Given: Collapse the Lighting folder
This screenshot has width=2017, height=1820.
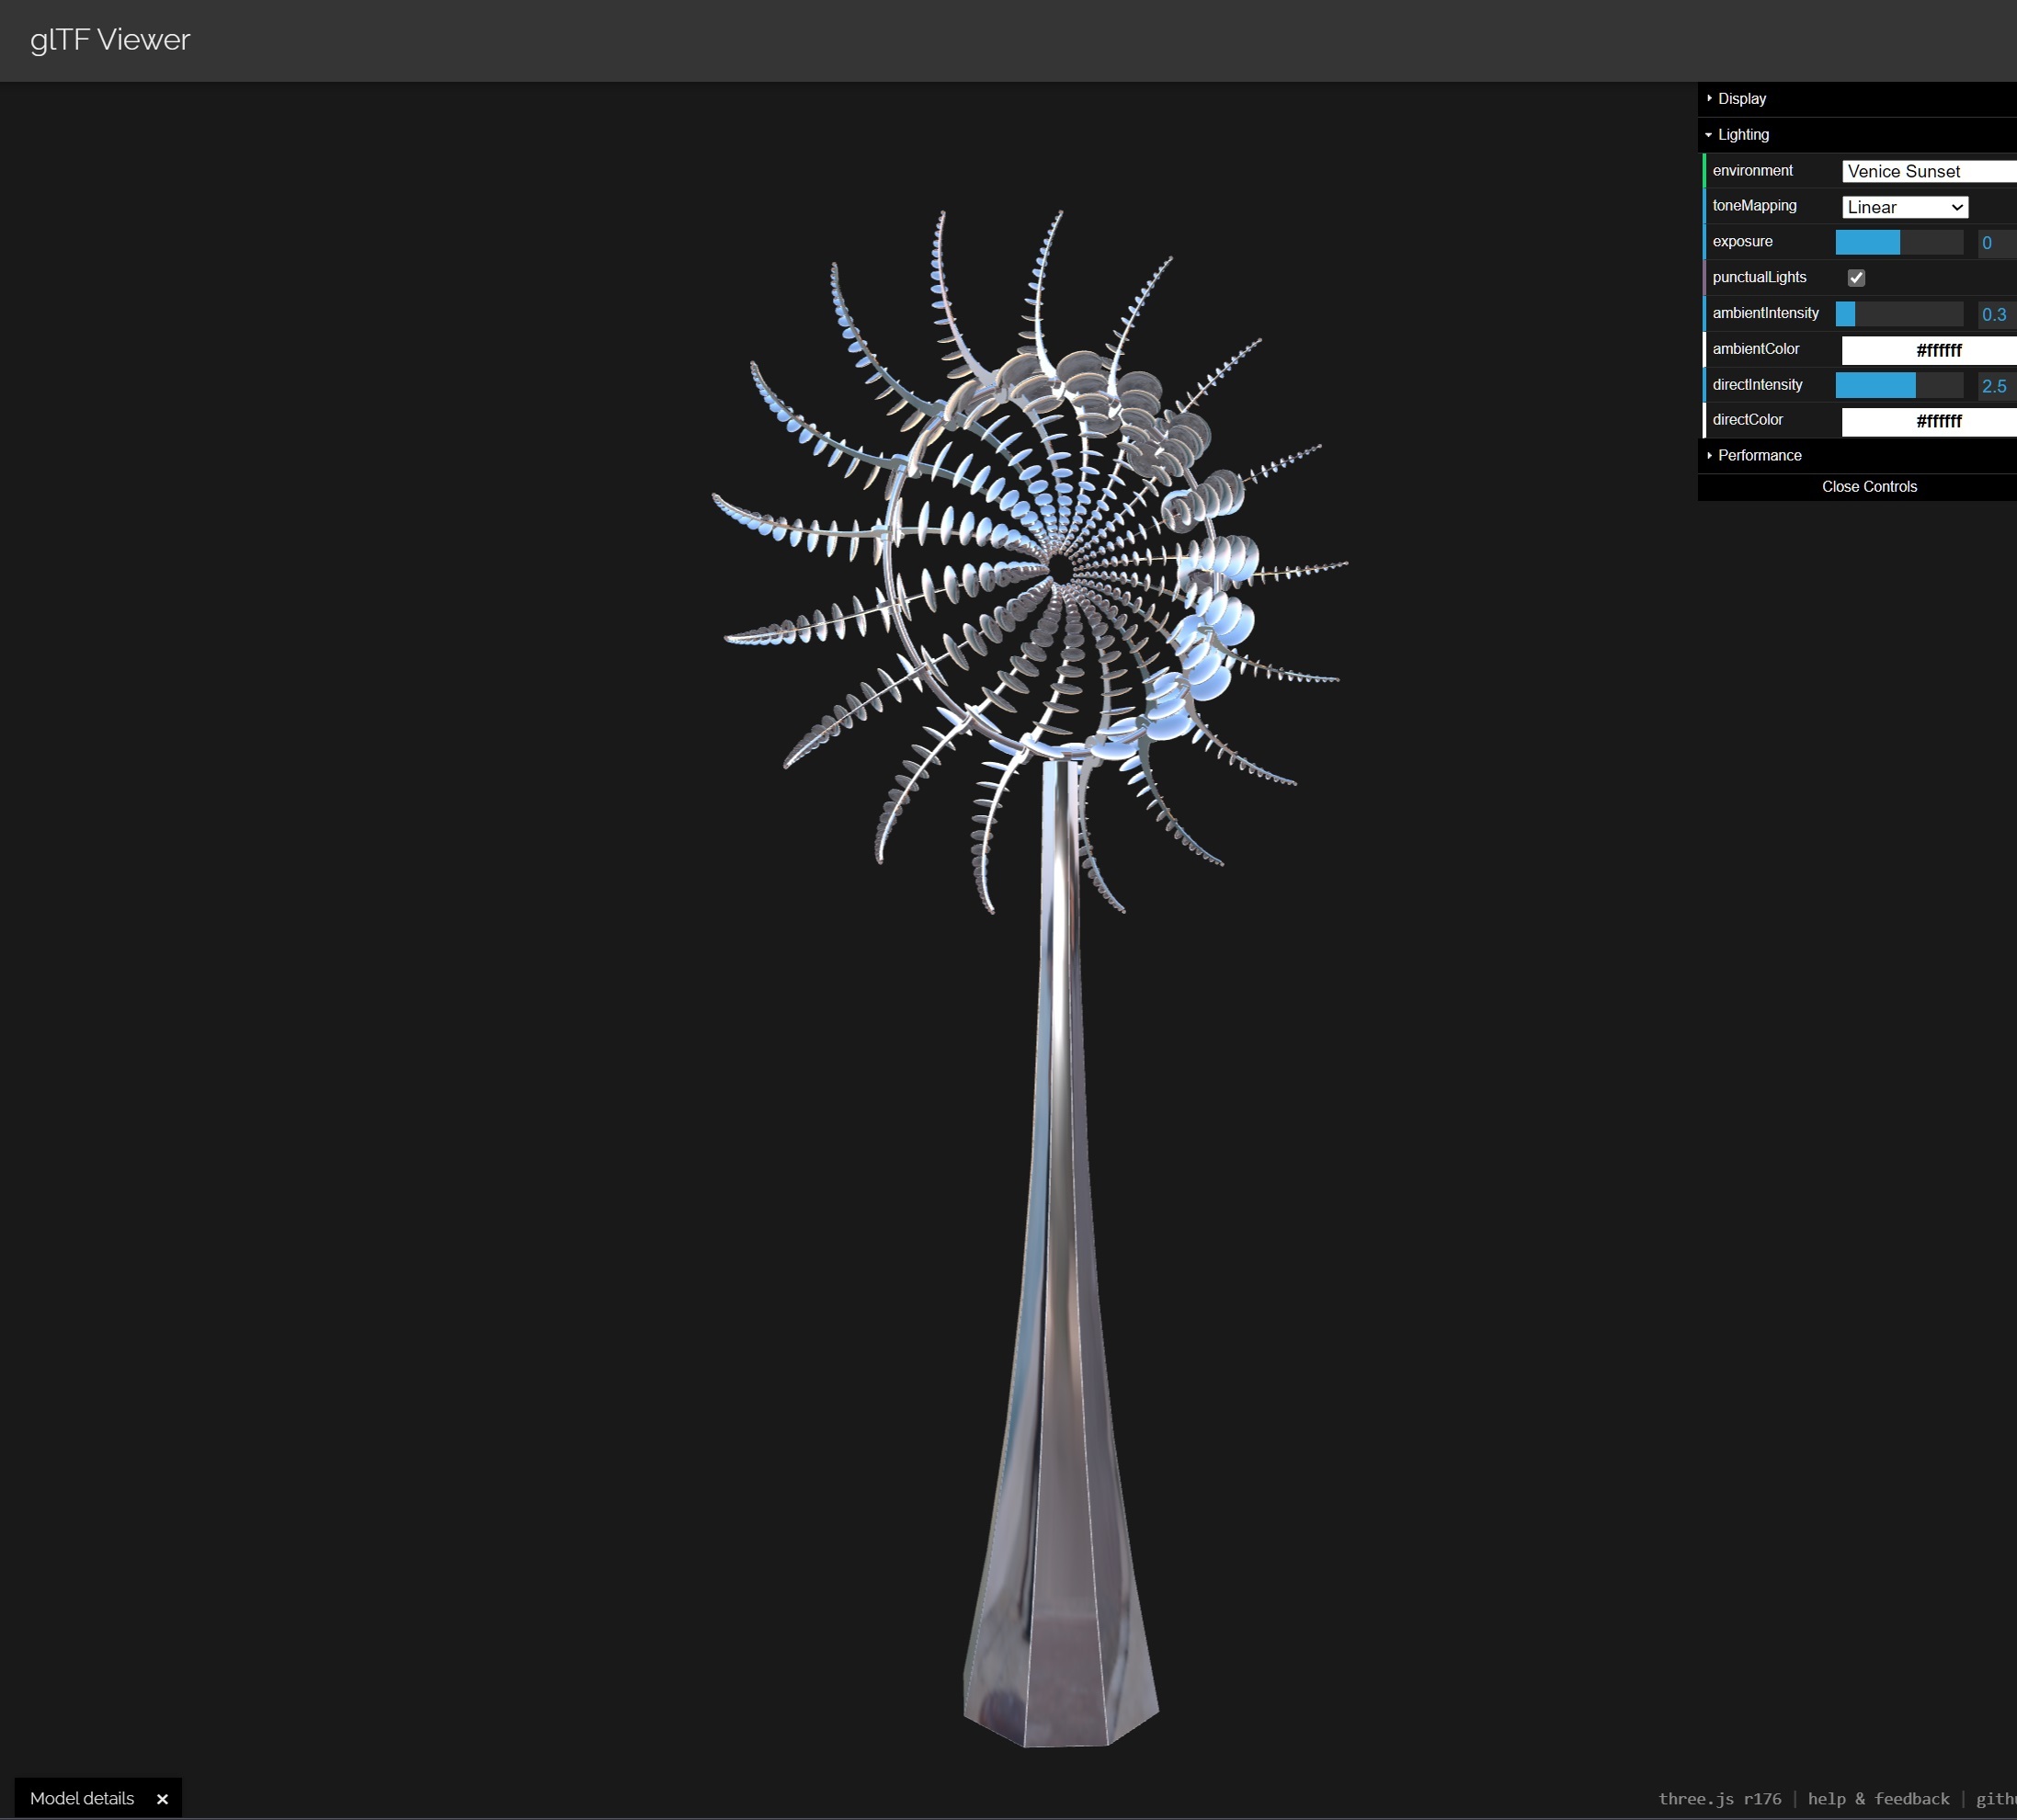Looking at the screenshot, I should [x=1742, y=135].
